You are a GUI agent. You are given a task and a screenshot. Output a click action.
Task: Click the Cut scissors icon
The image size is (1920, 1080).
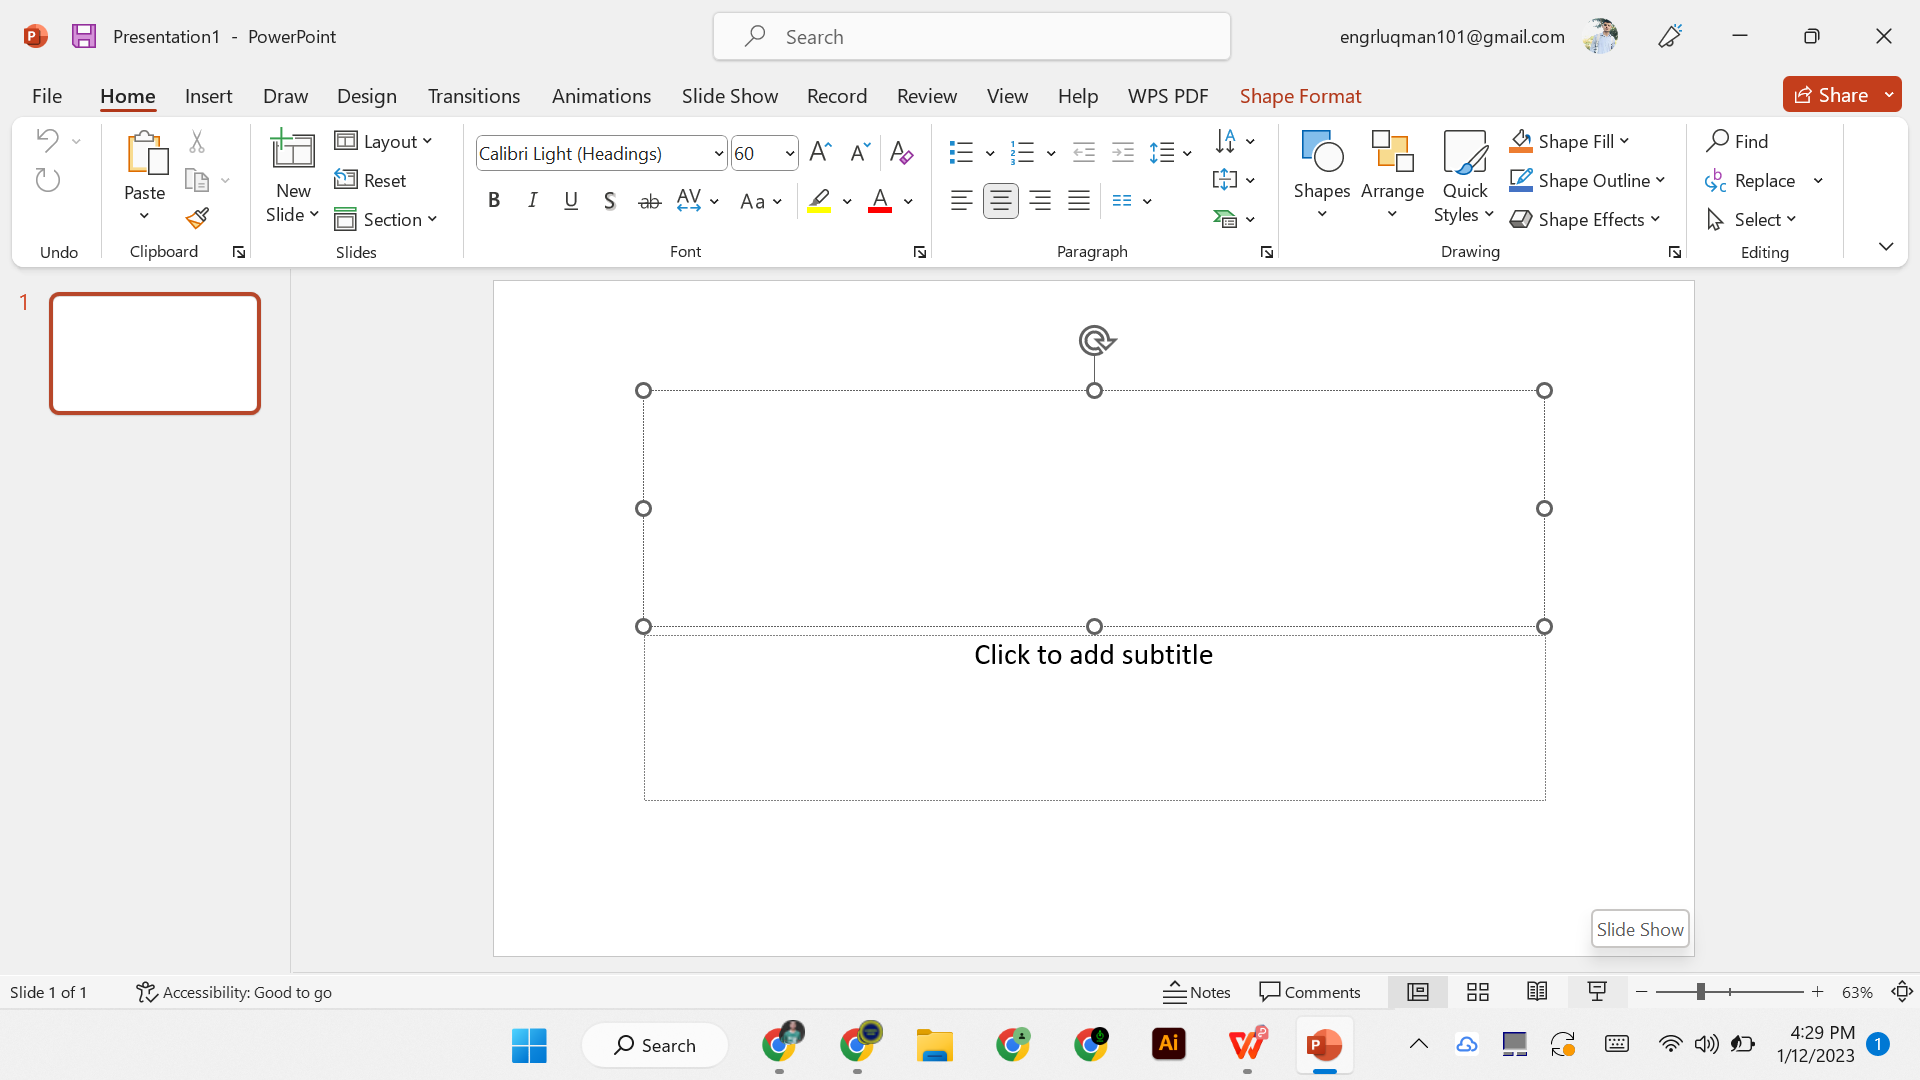(197, 141)
